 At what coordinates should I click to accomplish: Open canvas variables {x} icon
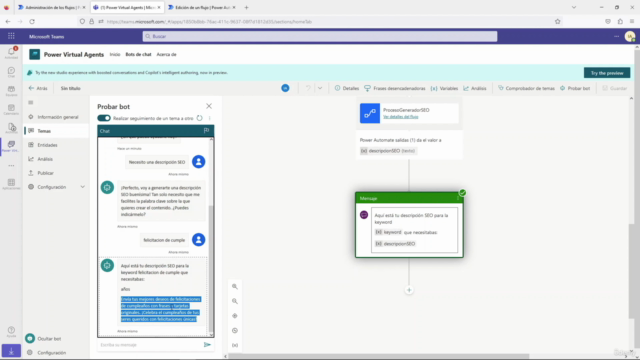235,345
